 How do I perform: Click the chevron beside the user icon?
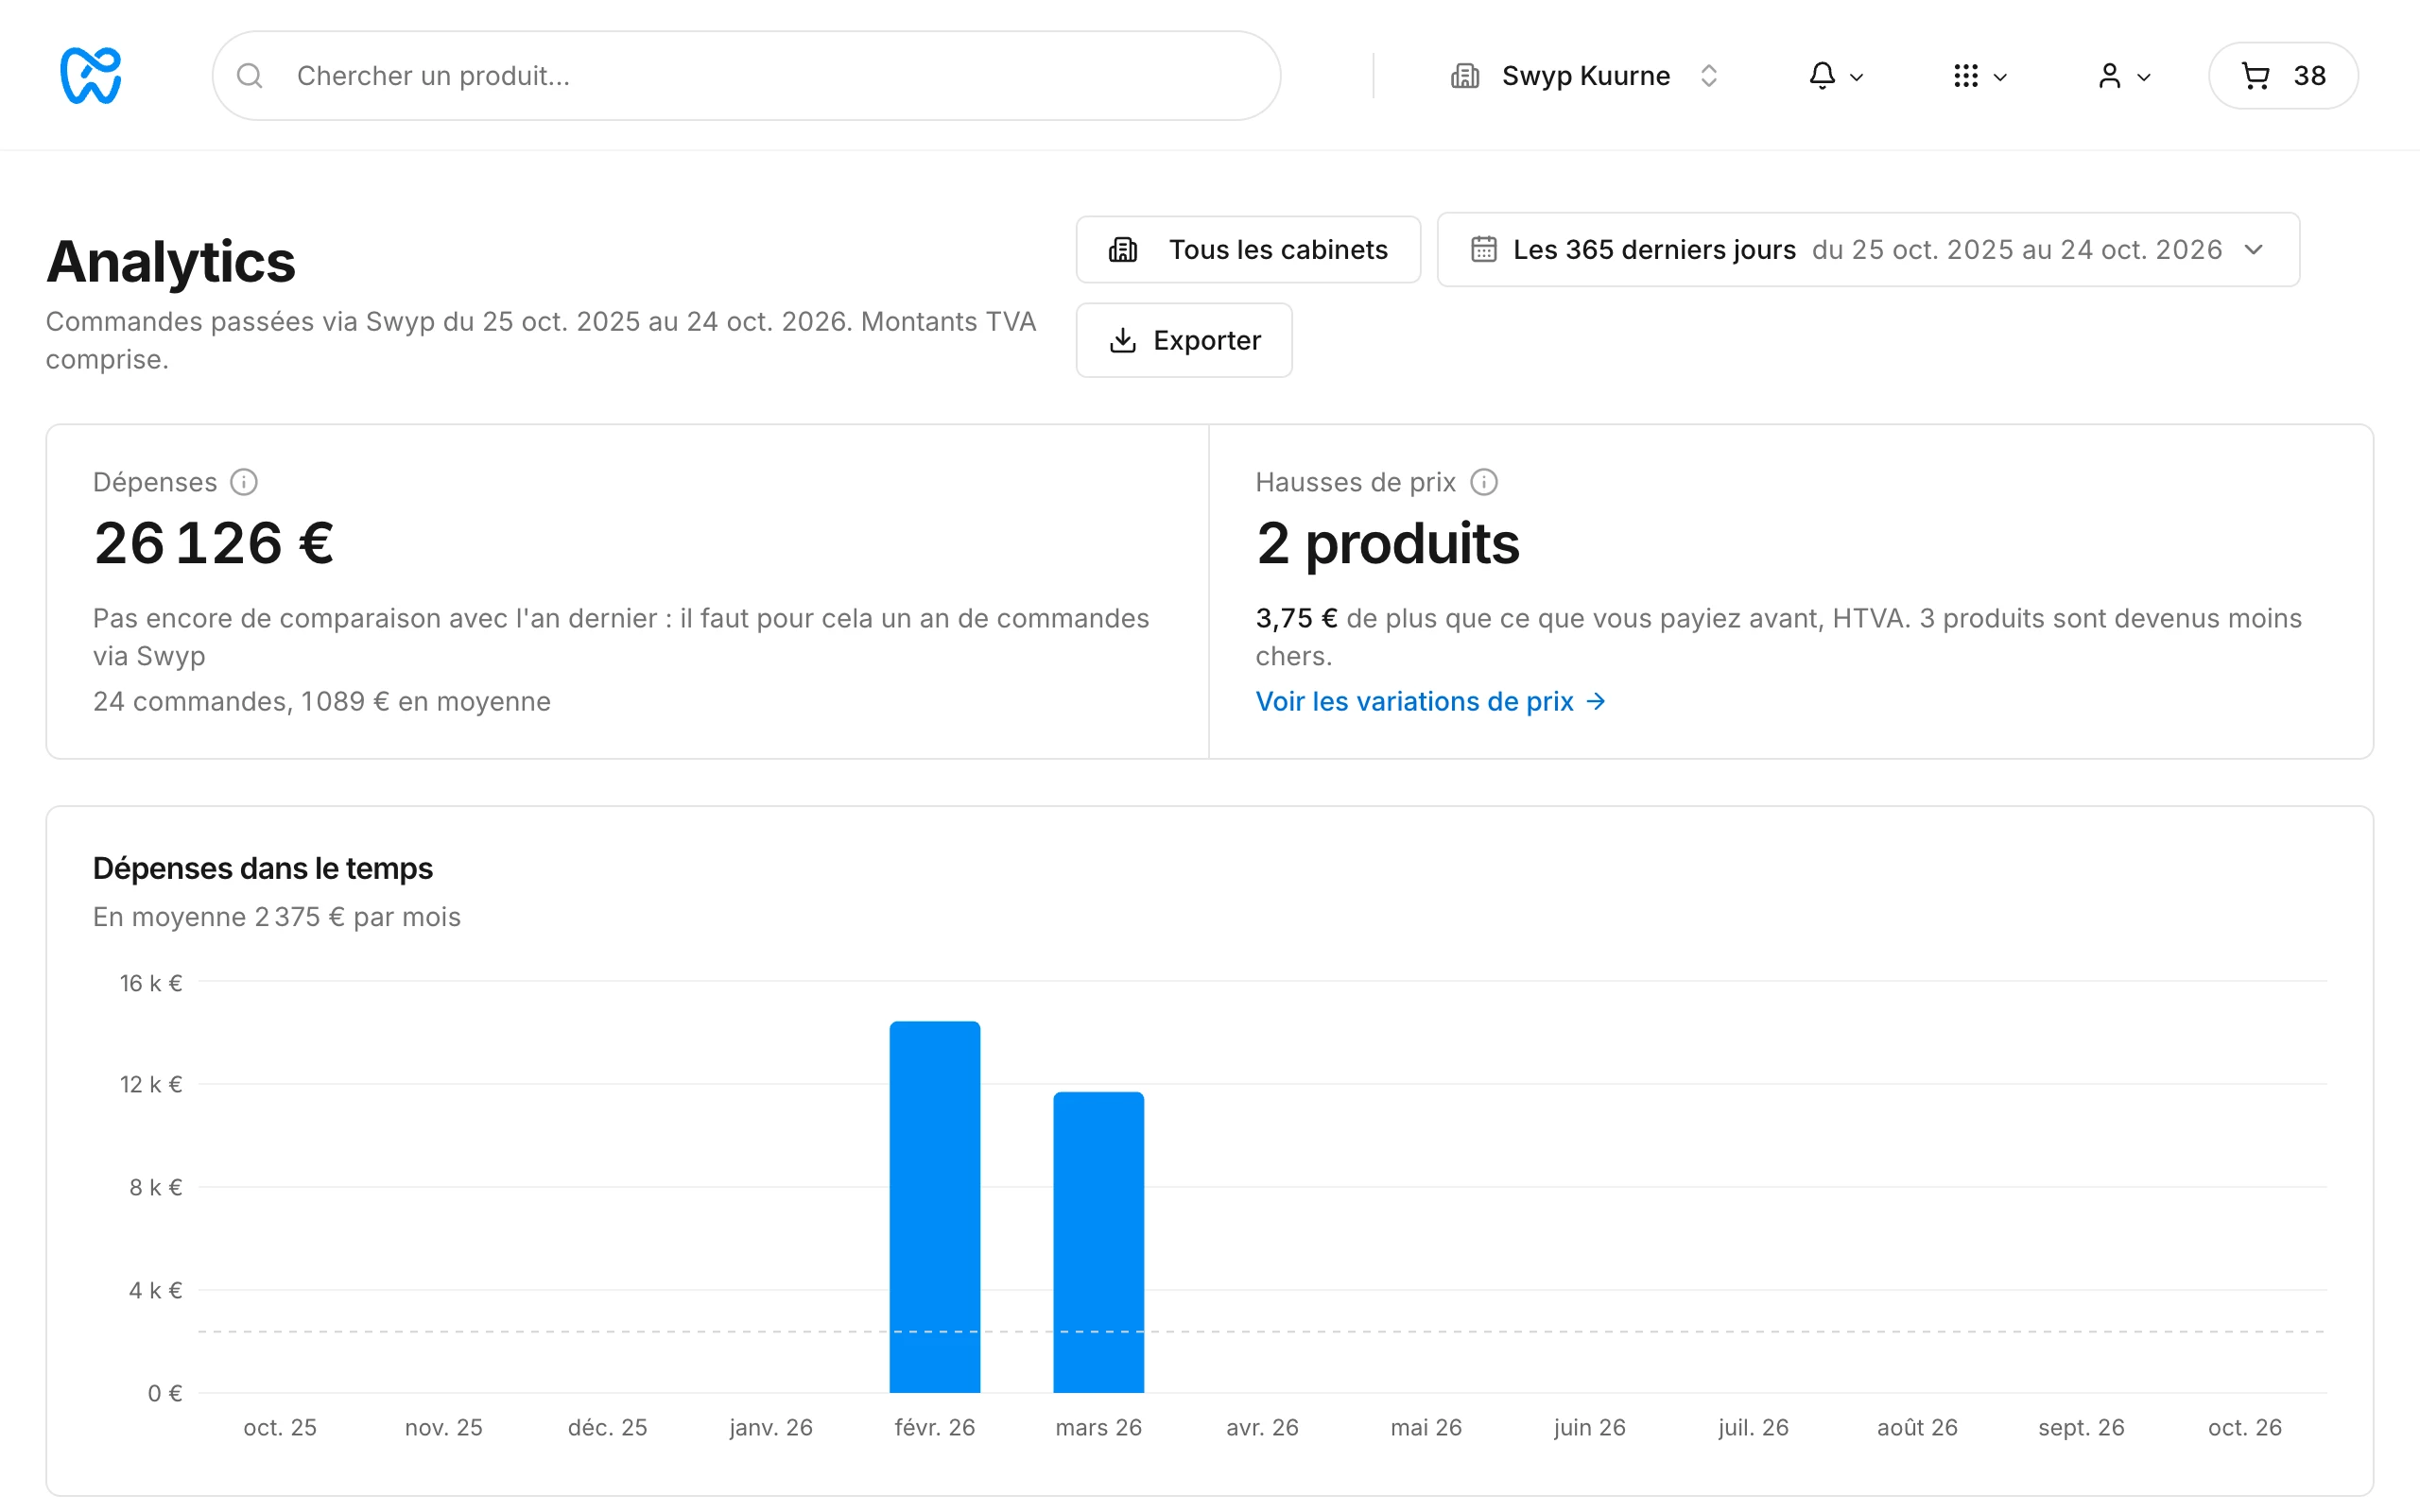2144,77
